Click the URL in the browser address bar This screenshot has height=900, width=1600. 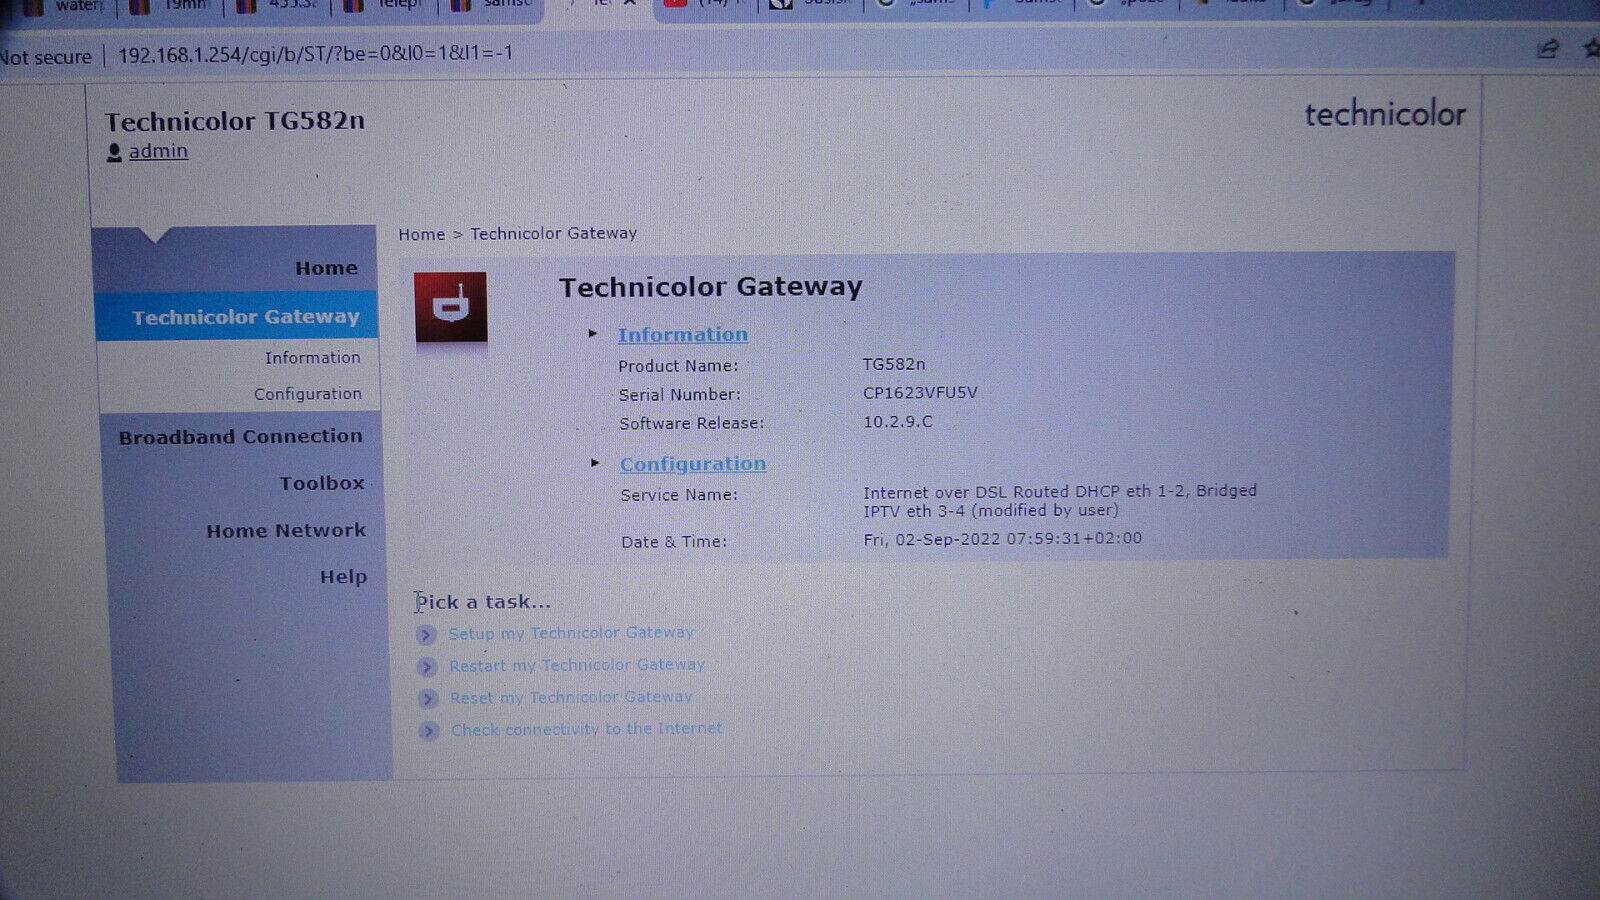click(x=315, y=53)
